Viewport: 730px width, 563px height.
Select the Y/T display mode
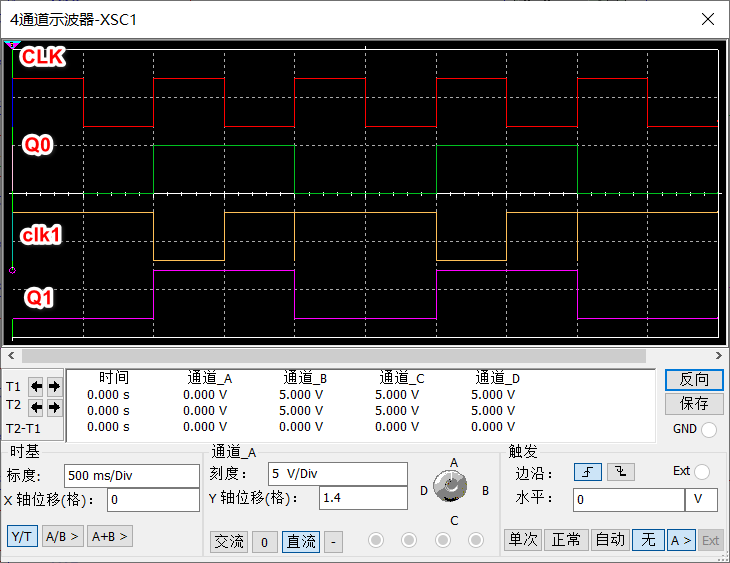21,537
